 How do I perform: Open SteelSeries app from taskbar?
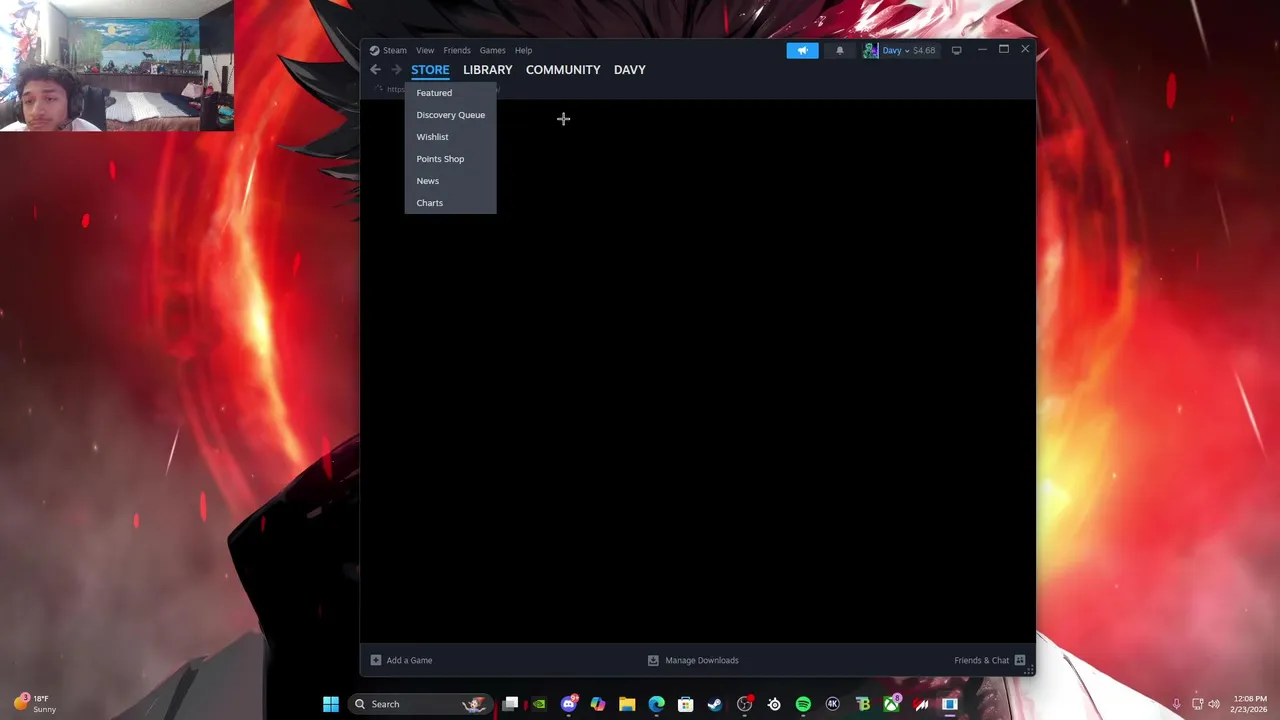774,704
